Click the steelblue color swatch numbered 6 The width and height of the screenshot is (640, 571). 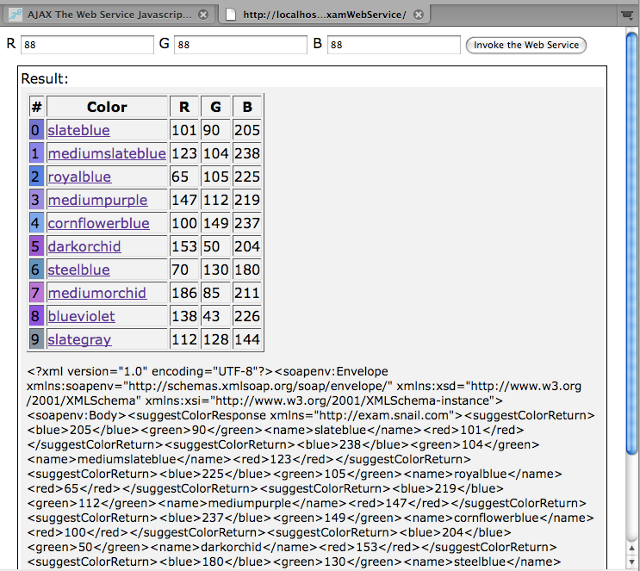(x=37, y=270)
